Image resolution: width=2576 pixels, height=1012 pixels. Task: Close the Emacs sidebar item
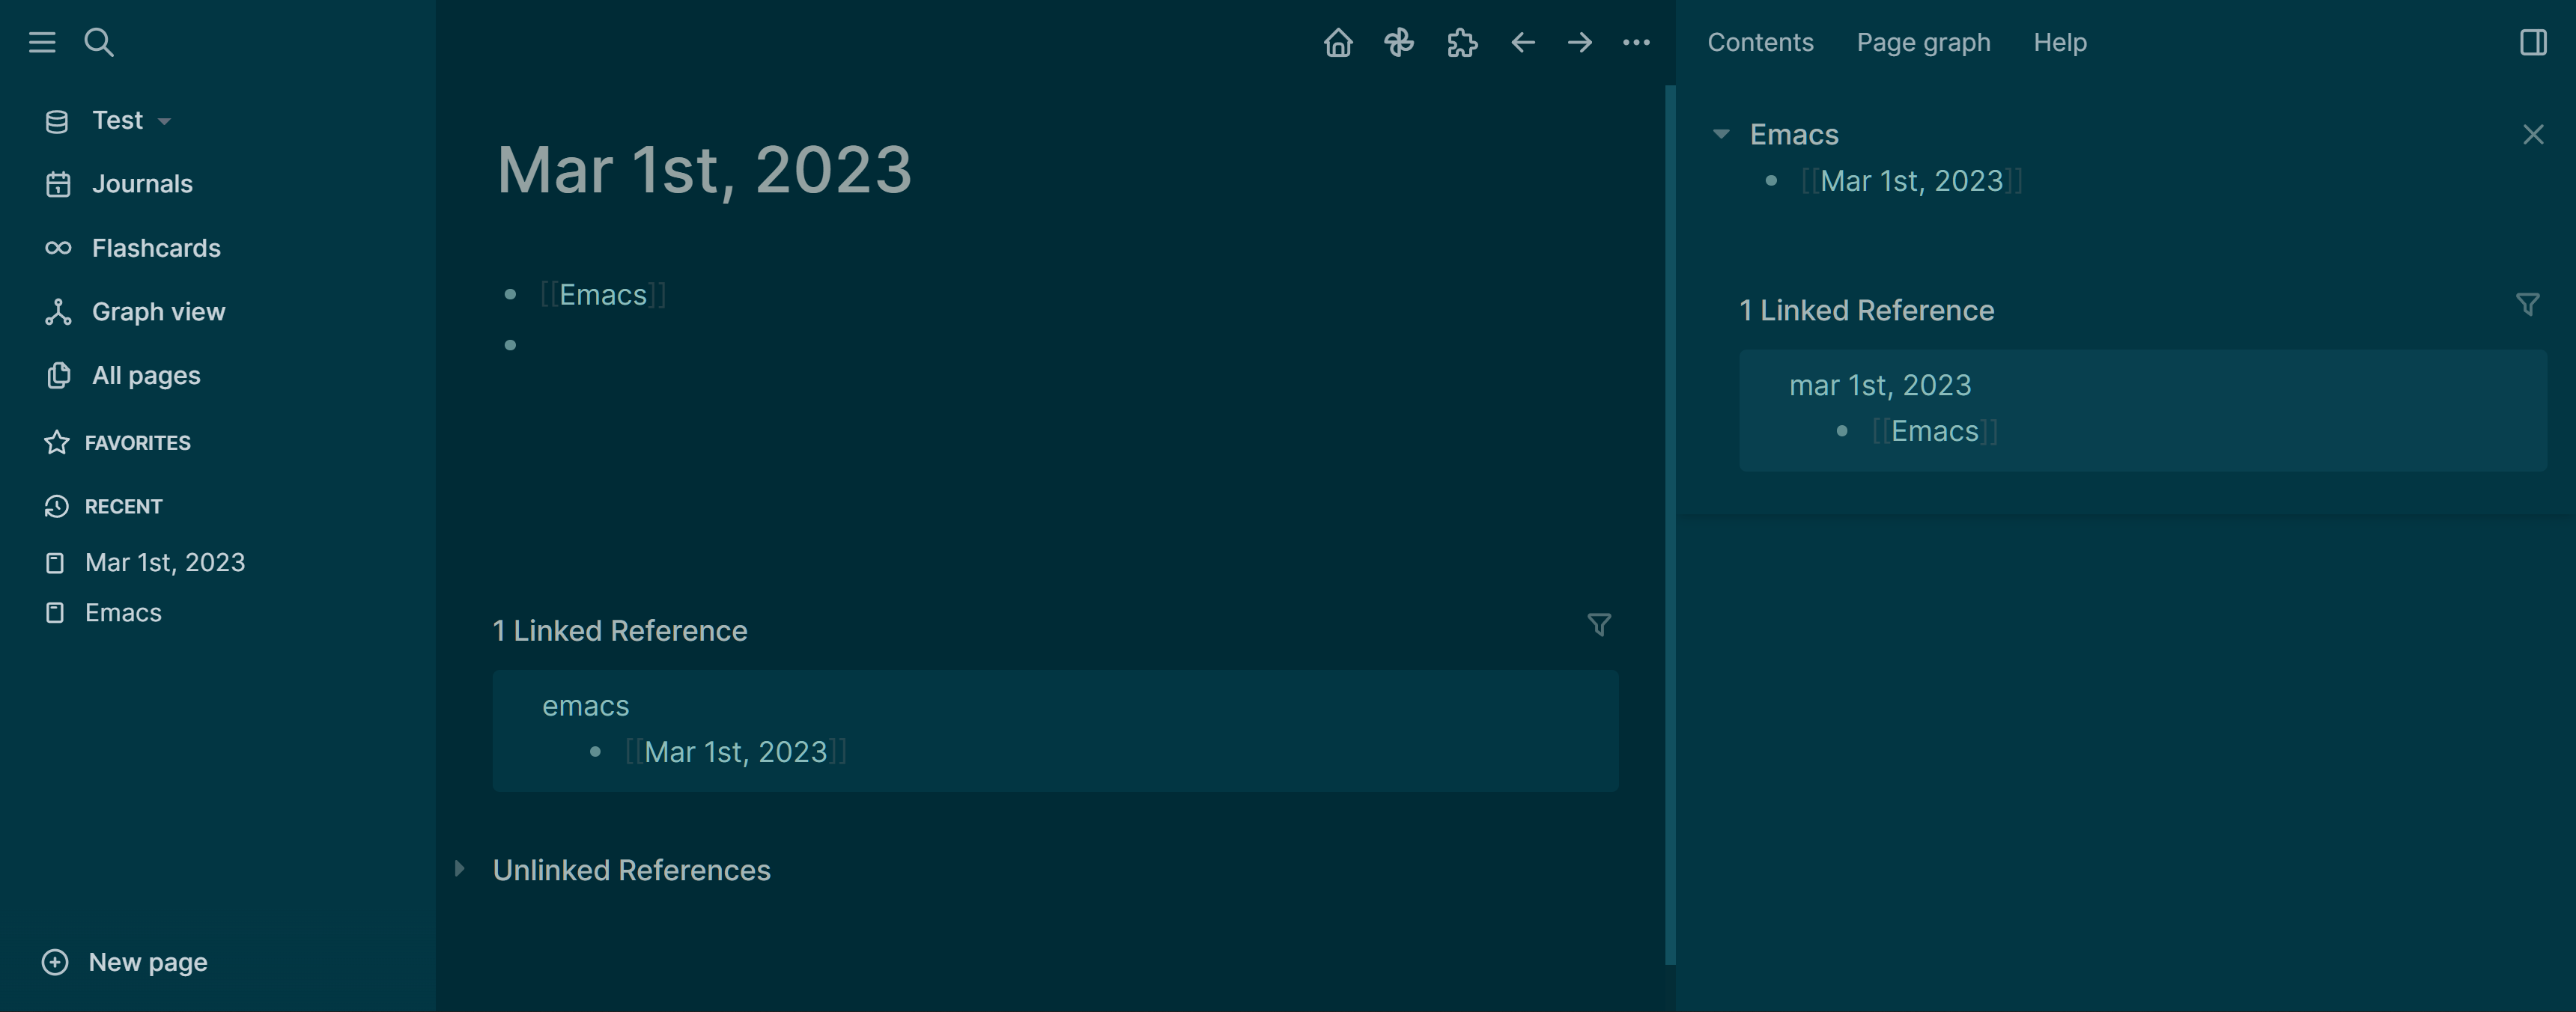(x=2533, y=133)
